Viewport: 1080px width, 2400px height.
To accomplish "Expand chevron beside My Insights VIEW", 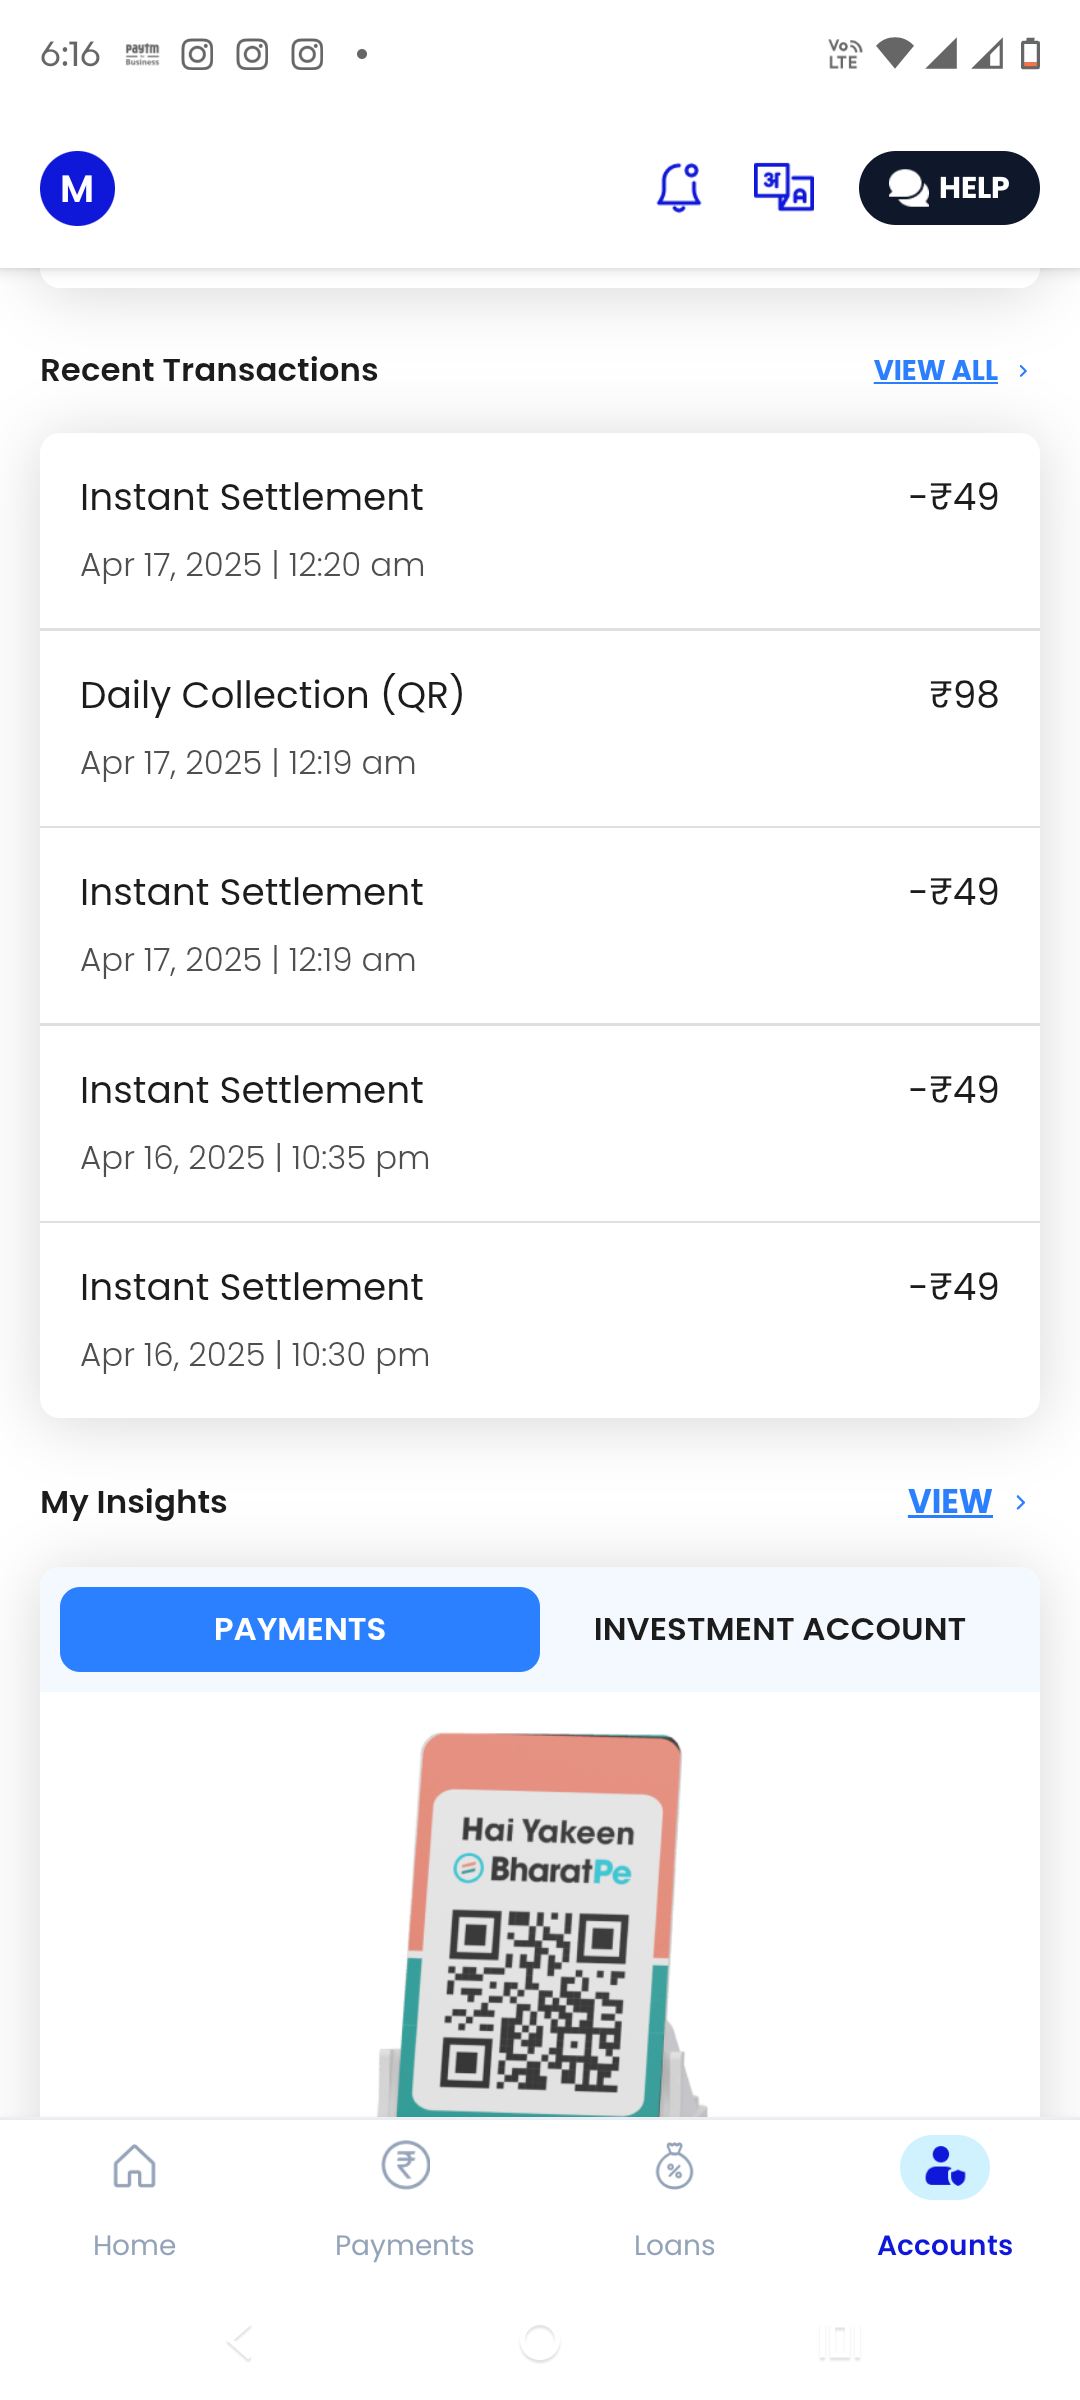I will (1021, 1502).
